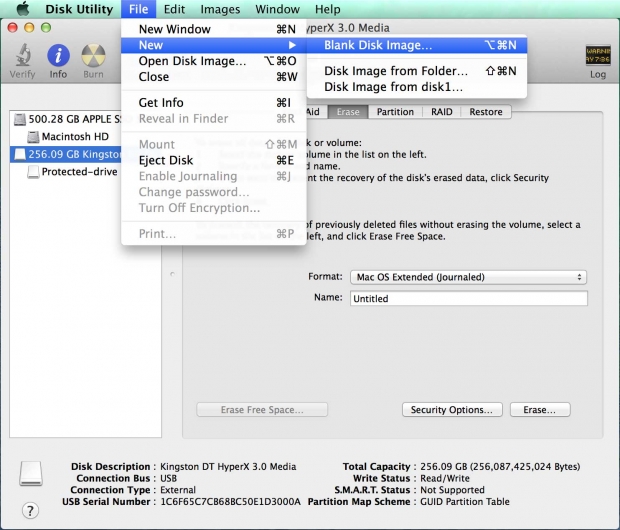This screenshot has width=620, height=530.
Task: Switch to the RAID tab
Action: 441,112
